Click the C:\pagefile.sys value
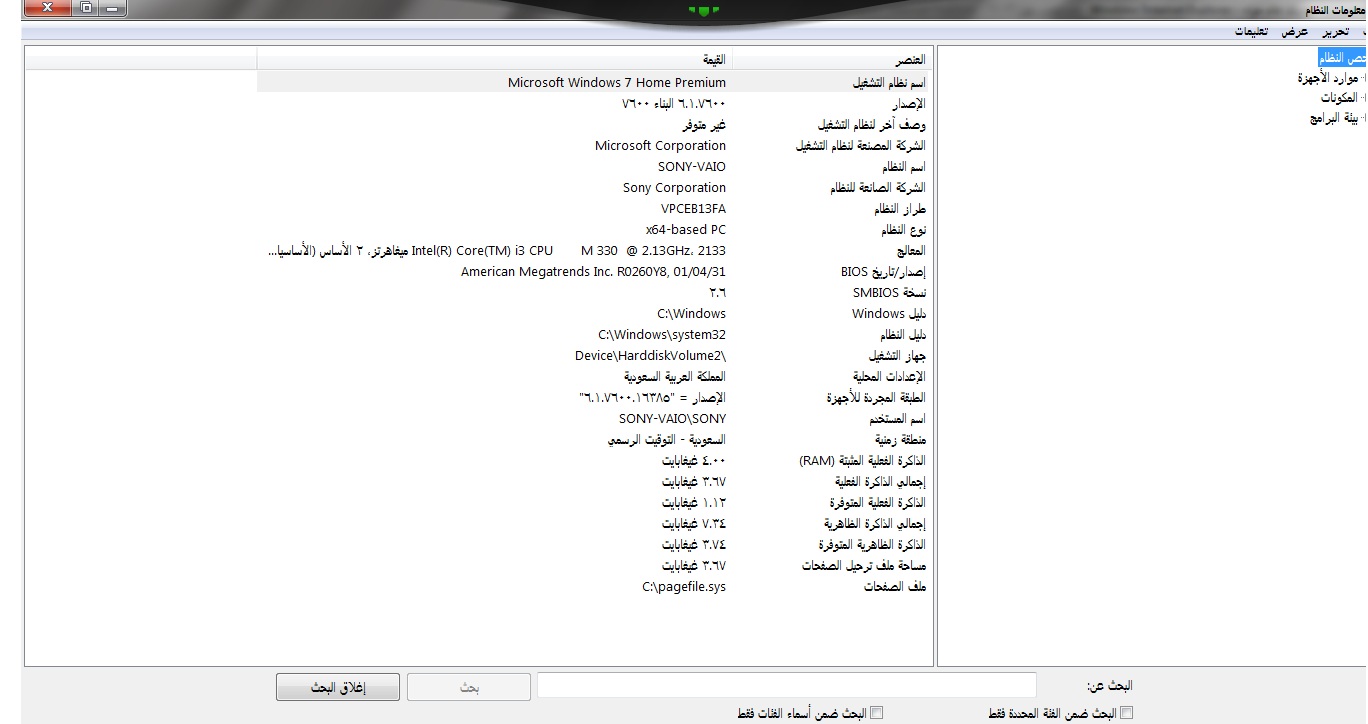The image size is (1368, 724). 684,587
